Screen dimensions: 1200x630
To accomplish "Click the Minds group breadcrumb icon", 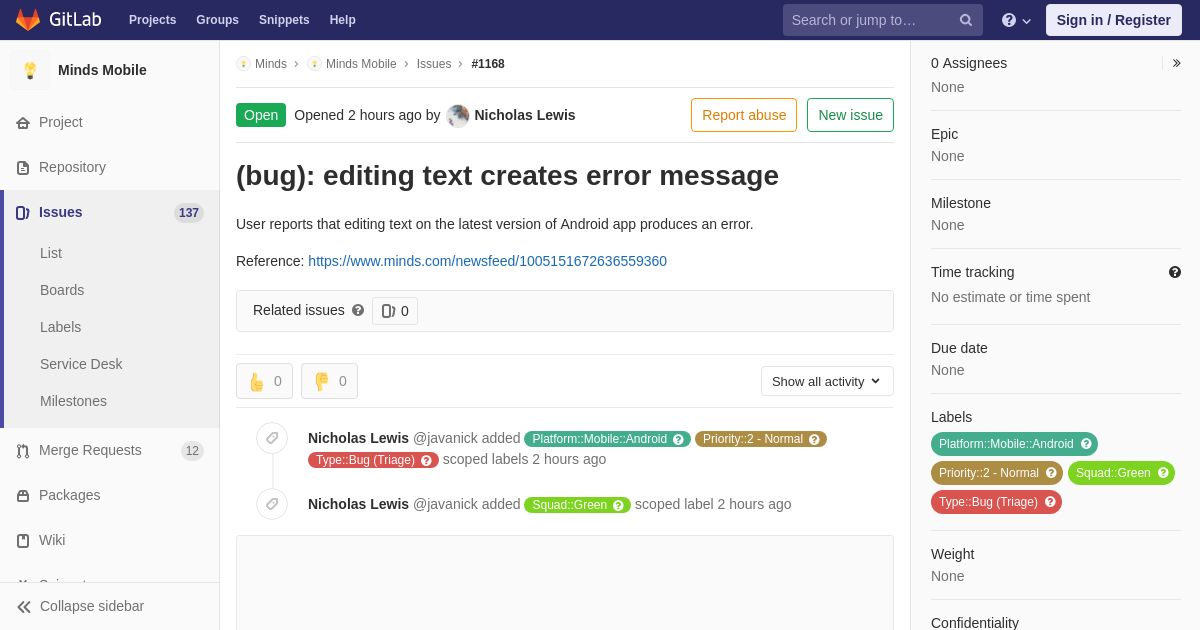I will tap(243, 64).
